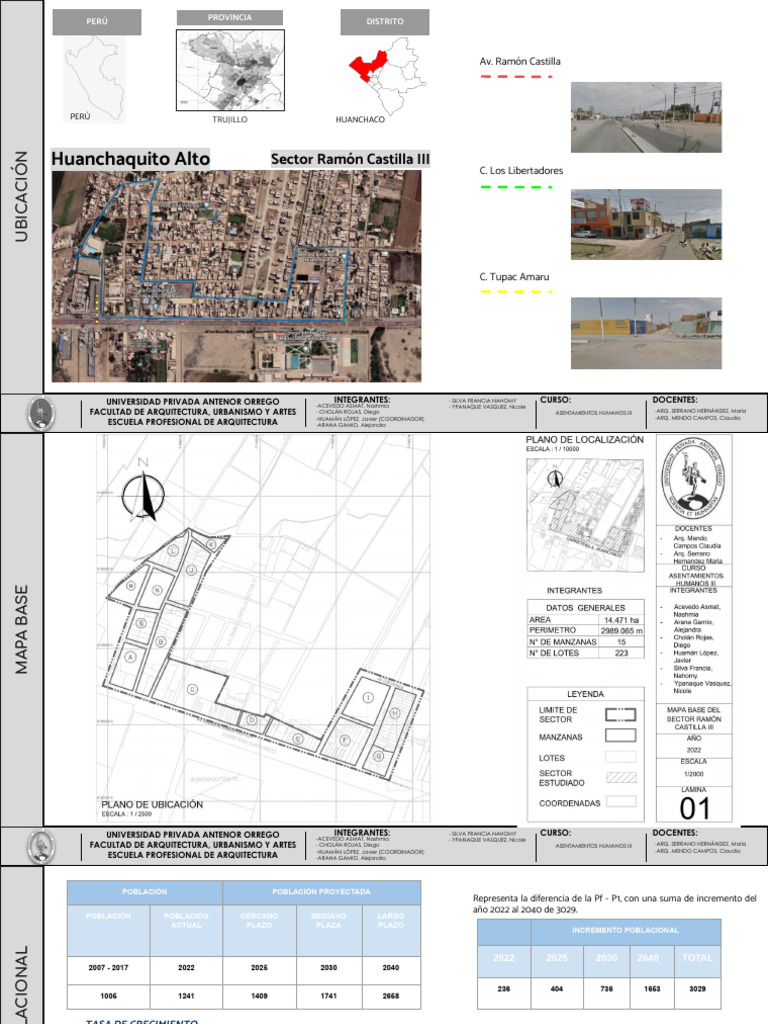Select the block E marker on the base map
This screenshot has width=768, height=1024.
(298, 739)
